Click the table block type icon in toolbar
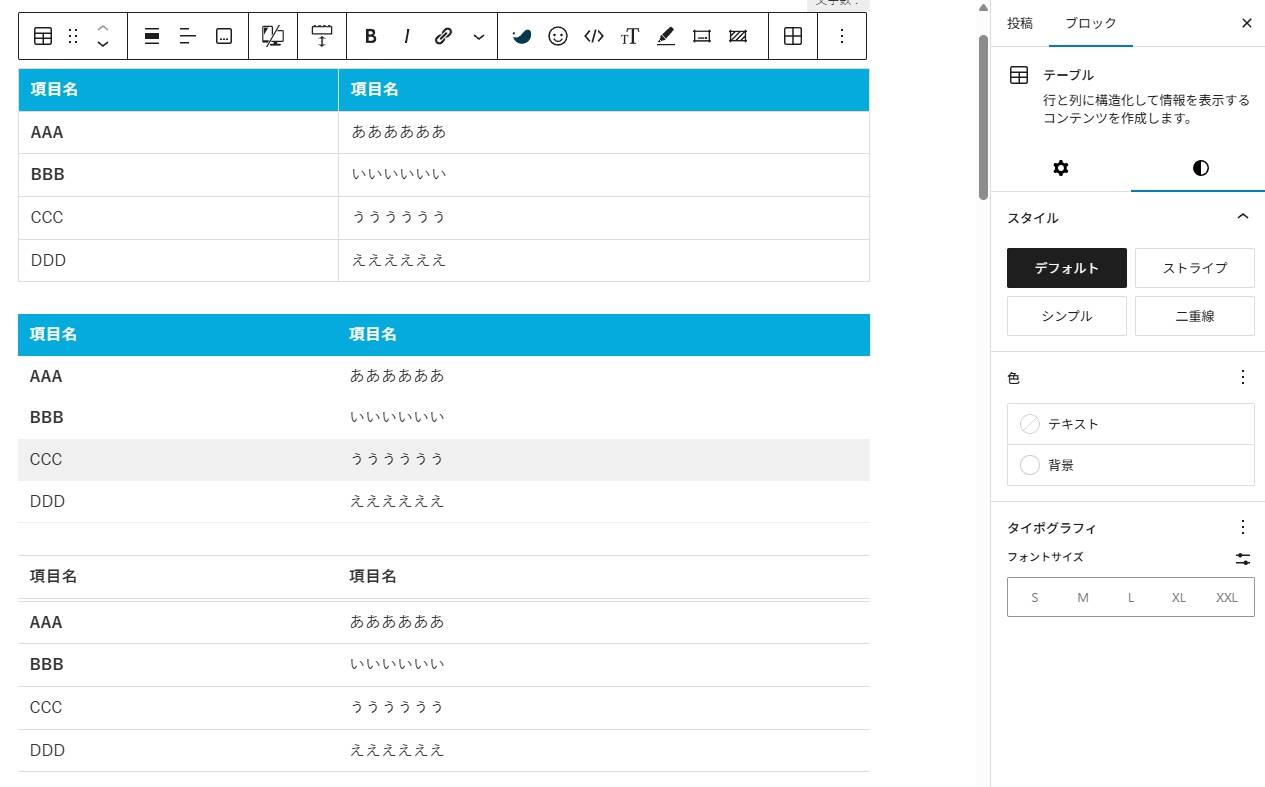Image resolution: width=1265 pixels, height=787 pixels. [x=43, y=36]
